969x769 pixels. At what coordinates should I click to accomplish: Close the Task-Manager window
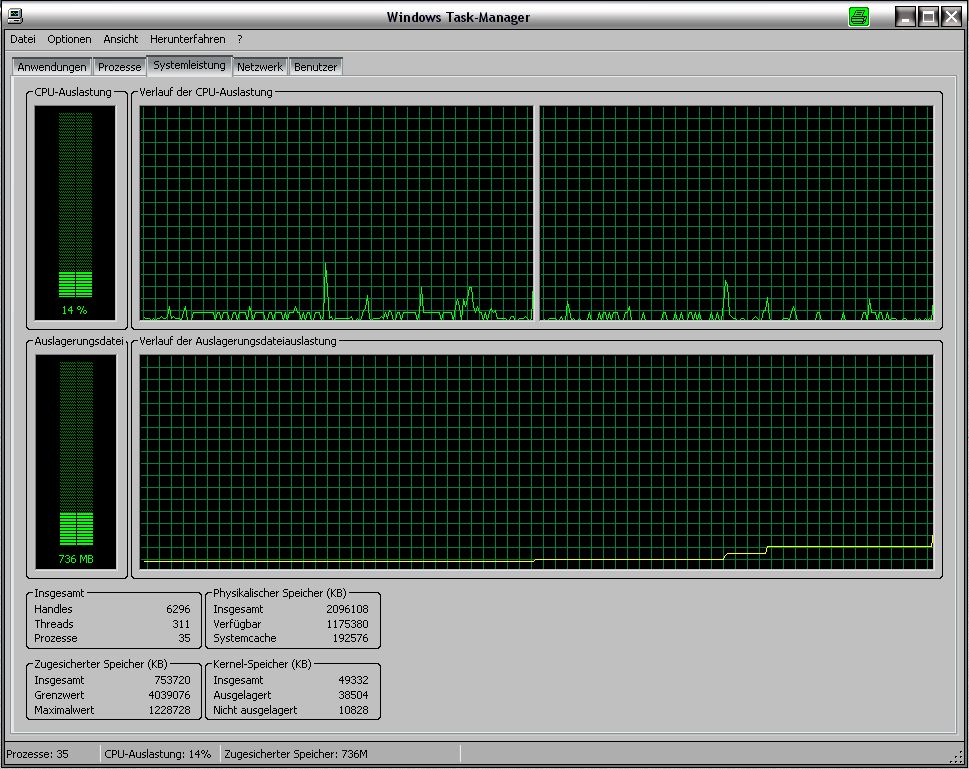[x=951, y=17]
